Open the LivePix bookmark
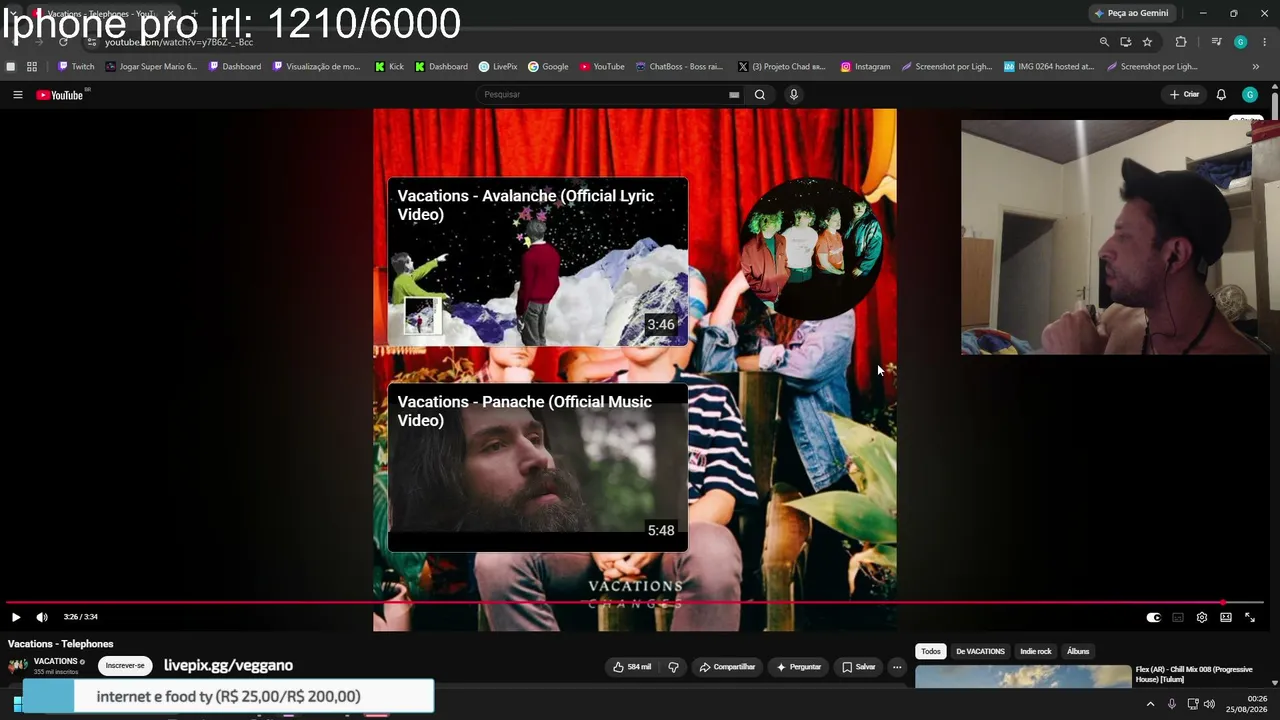 [x=498, y=67]
